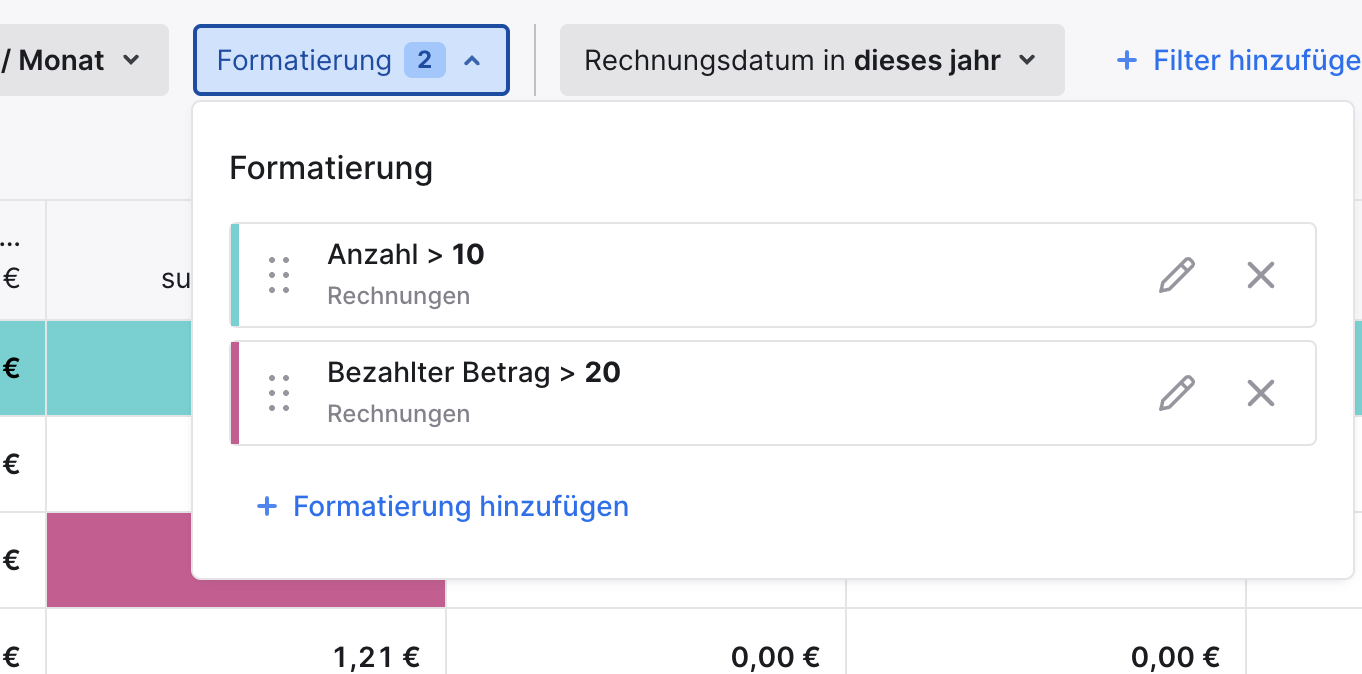Click the pink color bar of Bezahlter Betrag rule
Image resolution: width=1362 pixels, height=674 pixels.
(x=235, y=393)
